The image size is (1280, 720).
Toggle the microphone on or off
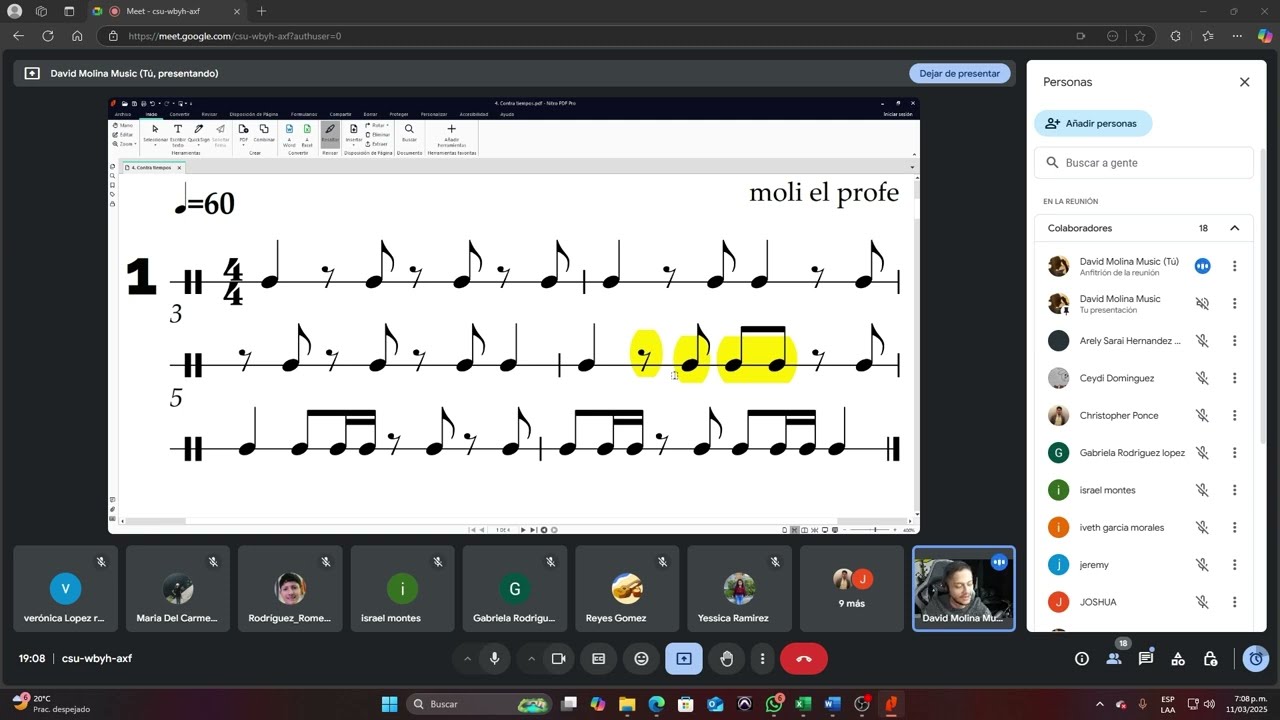494,659
